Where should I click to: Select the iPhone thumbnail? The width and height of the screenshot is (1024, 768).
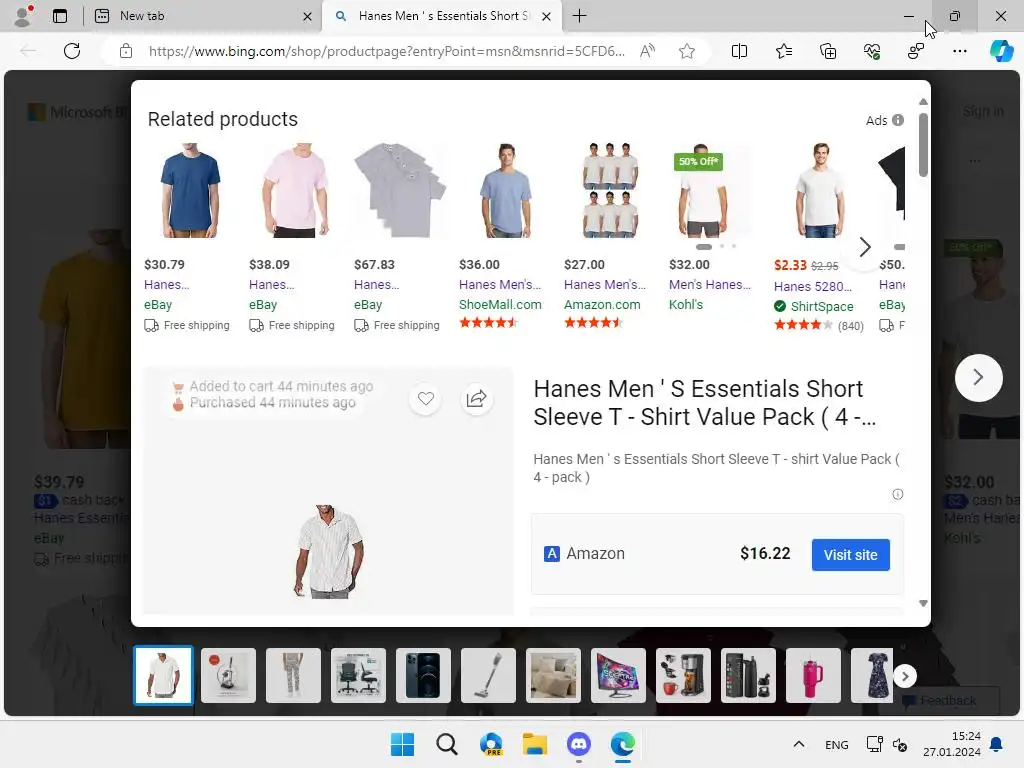(x=423, y=676)
